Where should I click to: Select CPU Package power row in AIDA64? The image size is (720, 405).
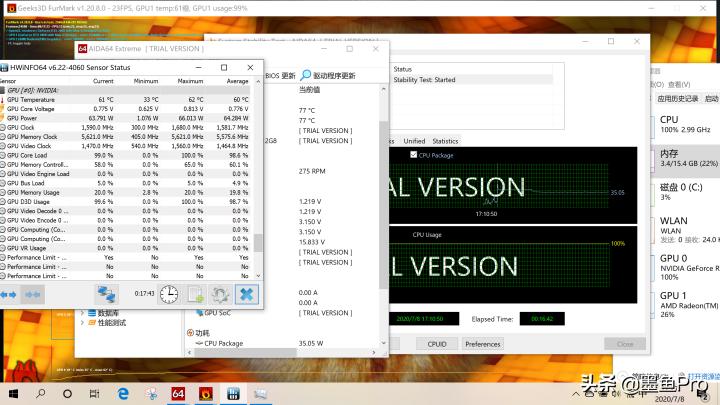tap(282, 343)
